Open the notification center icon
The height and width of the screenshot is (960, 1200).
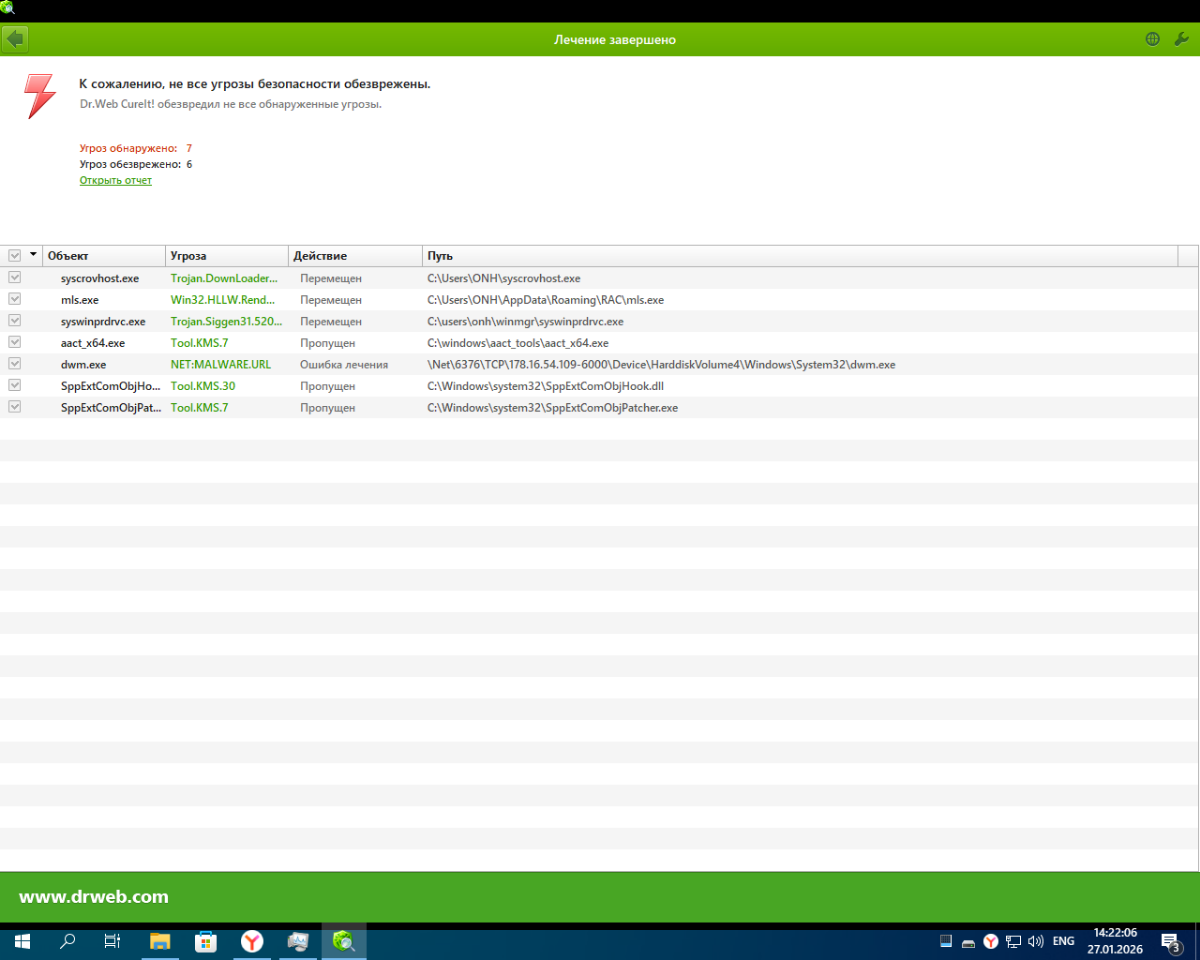coord(1170,941)
